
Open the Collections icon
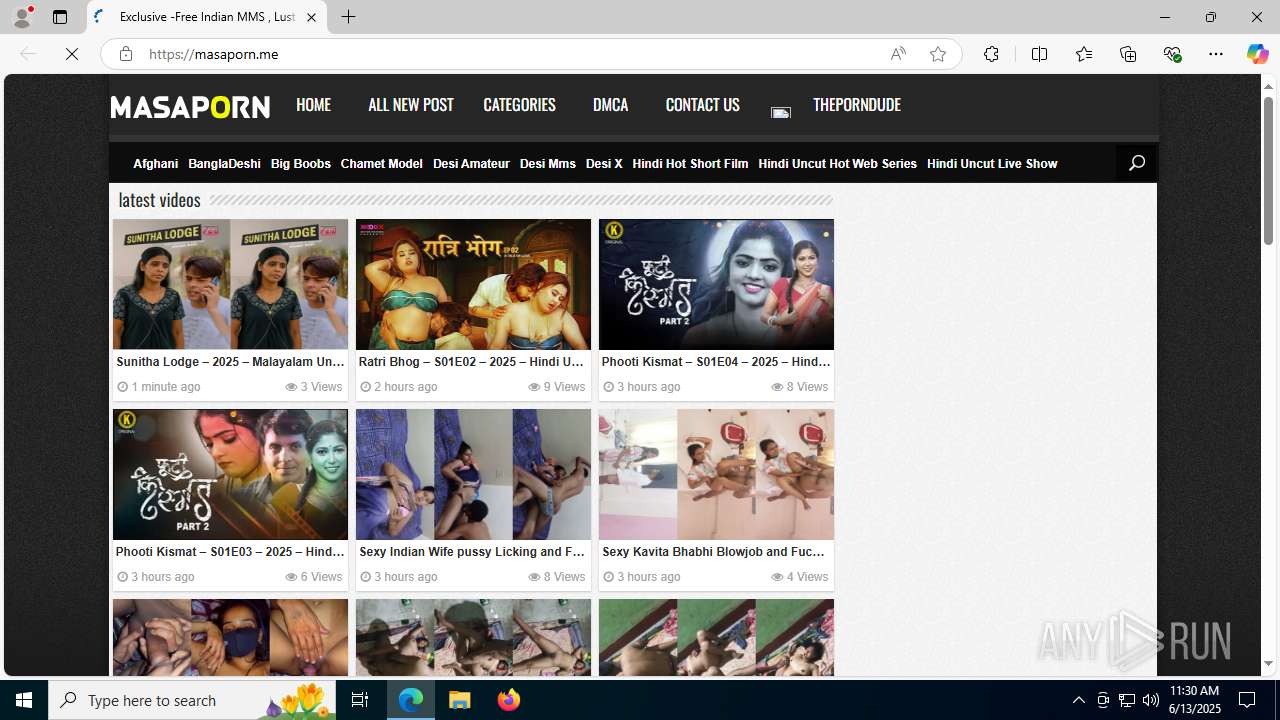coord(1128,54)
